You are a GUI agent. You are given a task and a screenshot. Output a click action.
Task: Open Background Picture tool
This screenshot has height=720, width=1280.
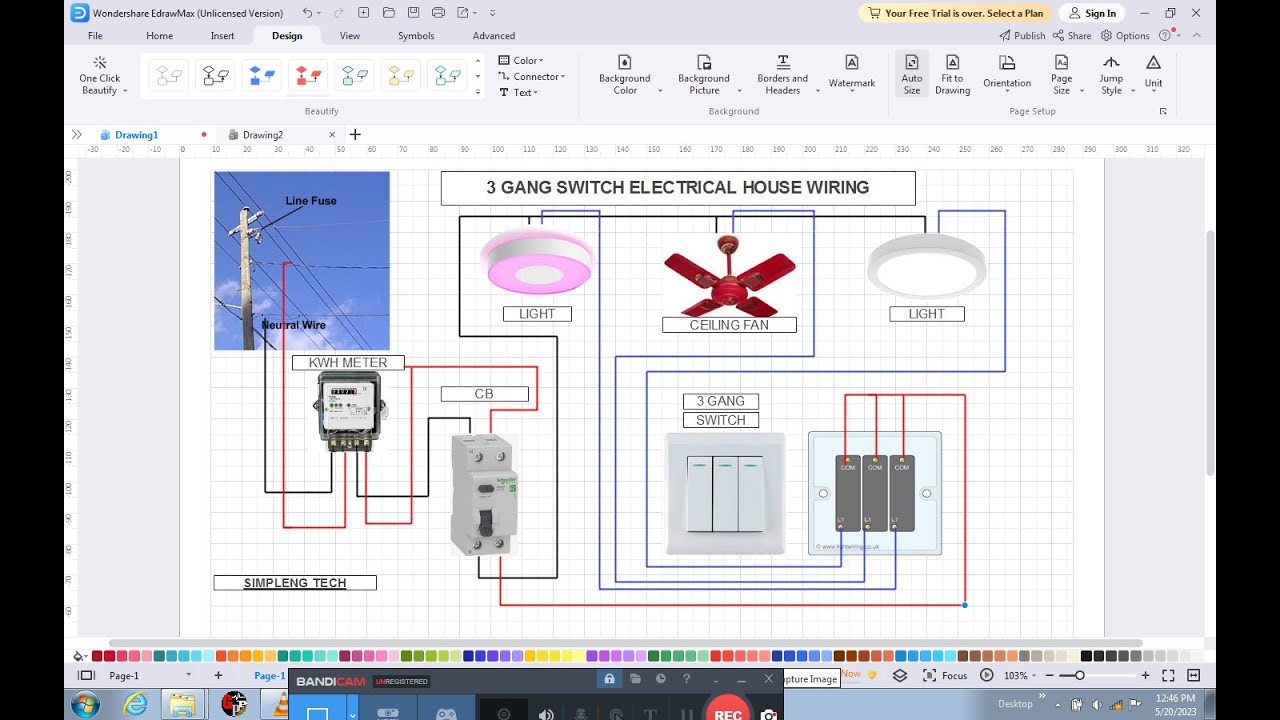click(704, 76)
